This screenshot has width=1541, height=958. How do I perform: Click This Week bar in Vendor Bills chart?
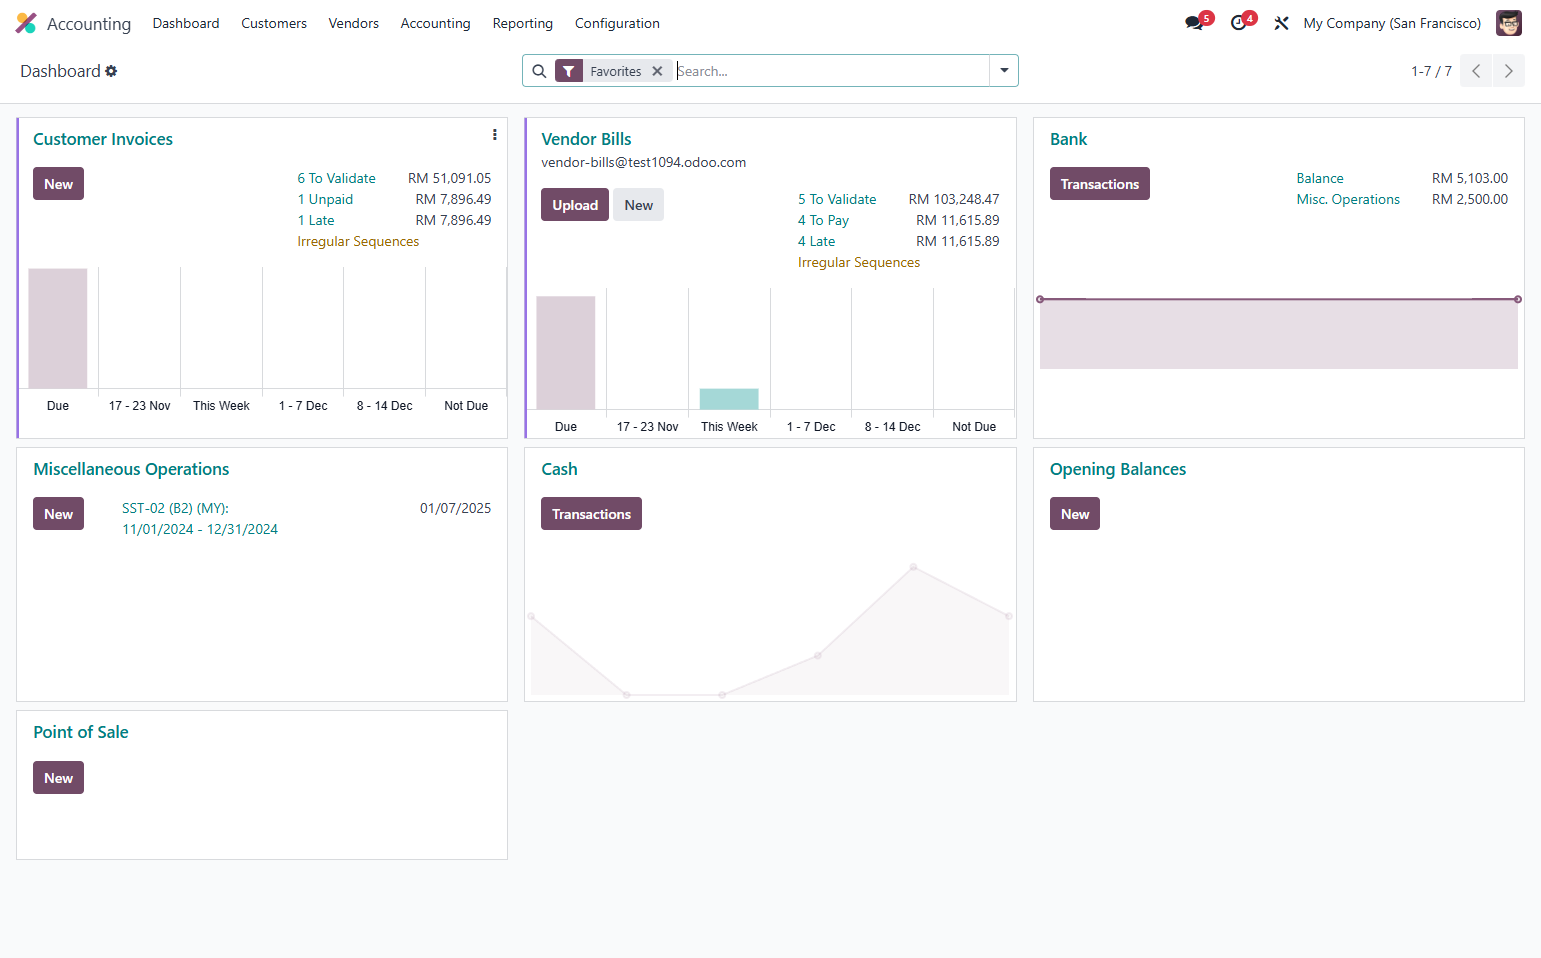(729, 399)
